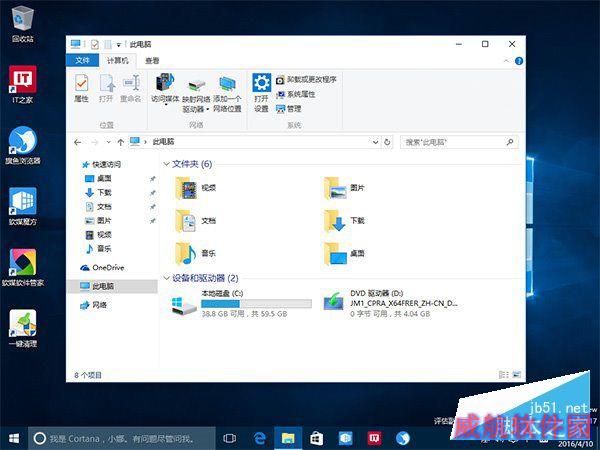Click the Access media (访问媒体) icon
Screen dimensions: 600x450
pos(165,88)
